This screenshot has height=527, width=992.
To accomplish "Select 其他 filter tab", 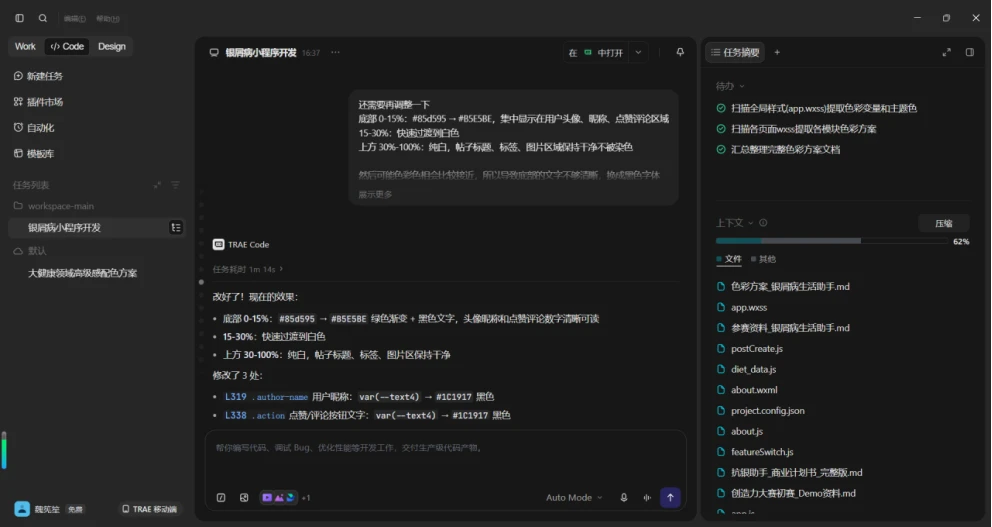I will pos(764,259).
